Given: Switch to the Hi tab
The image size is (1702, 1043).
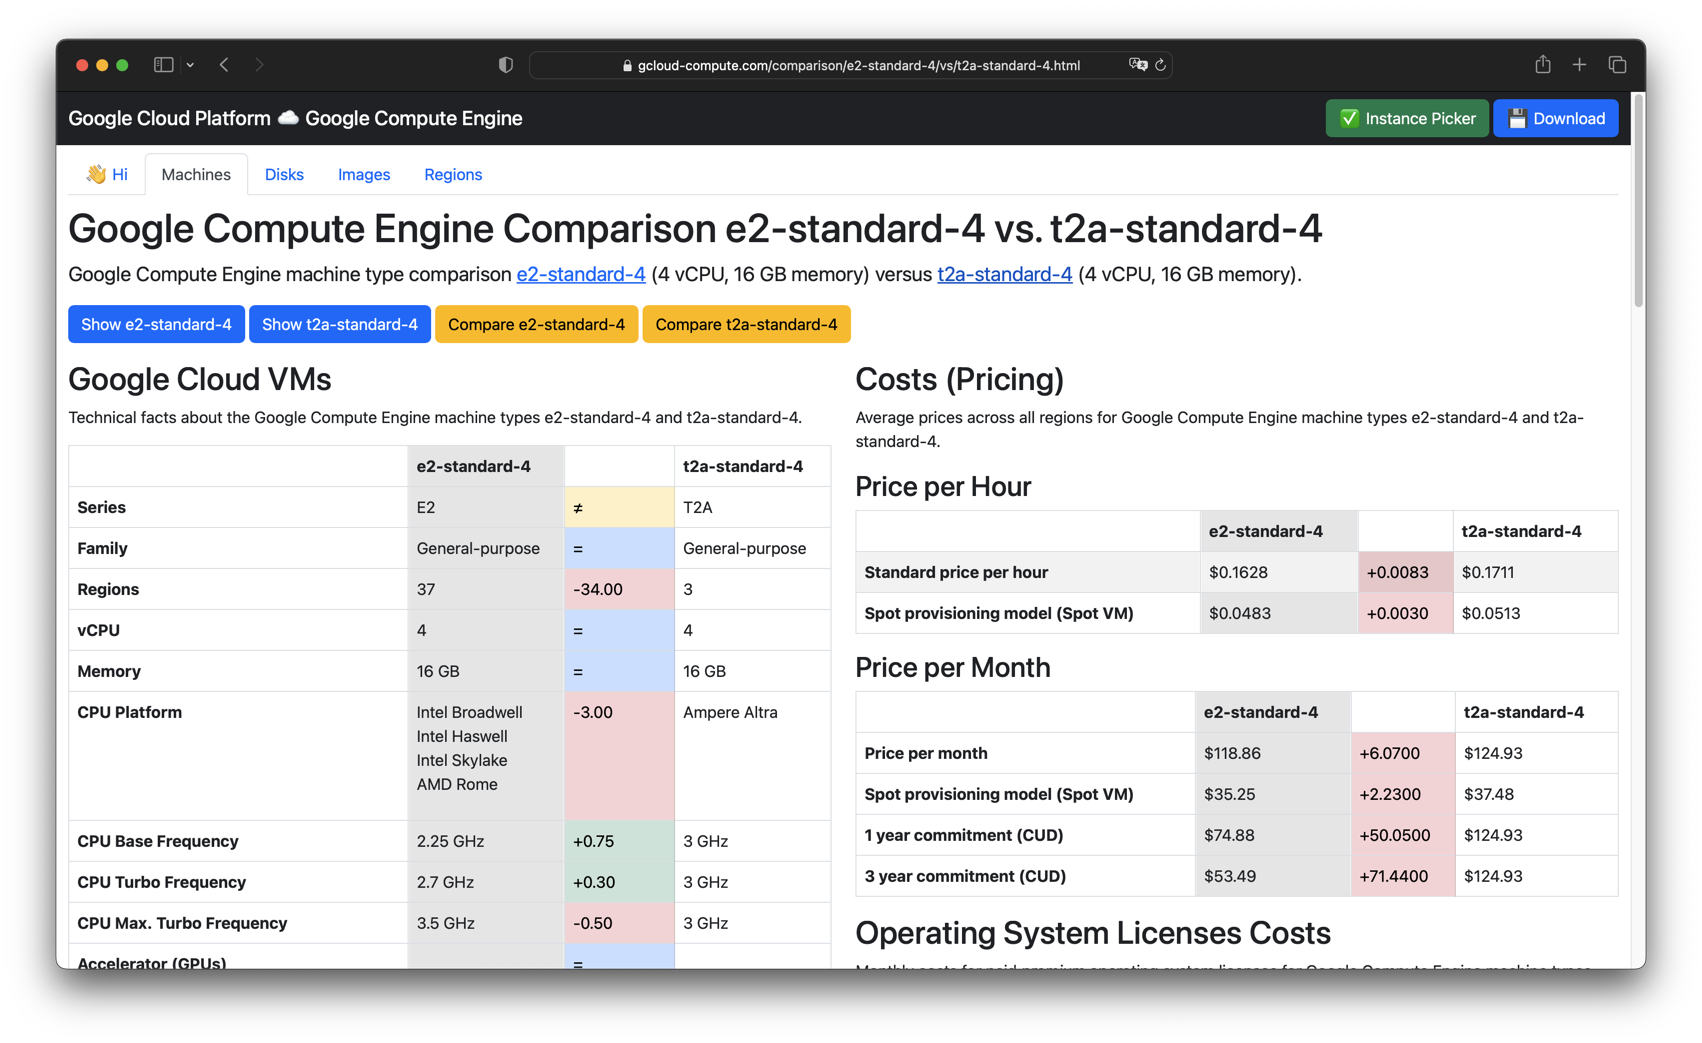Looking at the screenshot, I should pyautogui.click(x=107, y=174).
